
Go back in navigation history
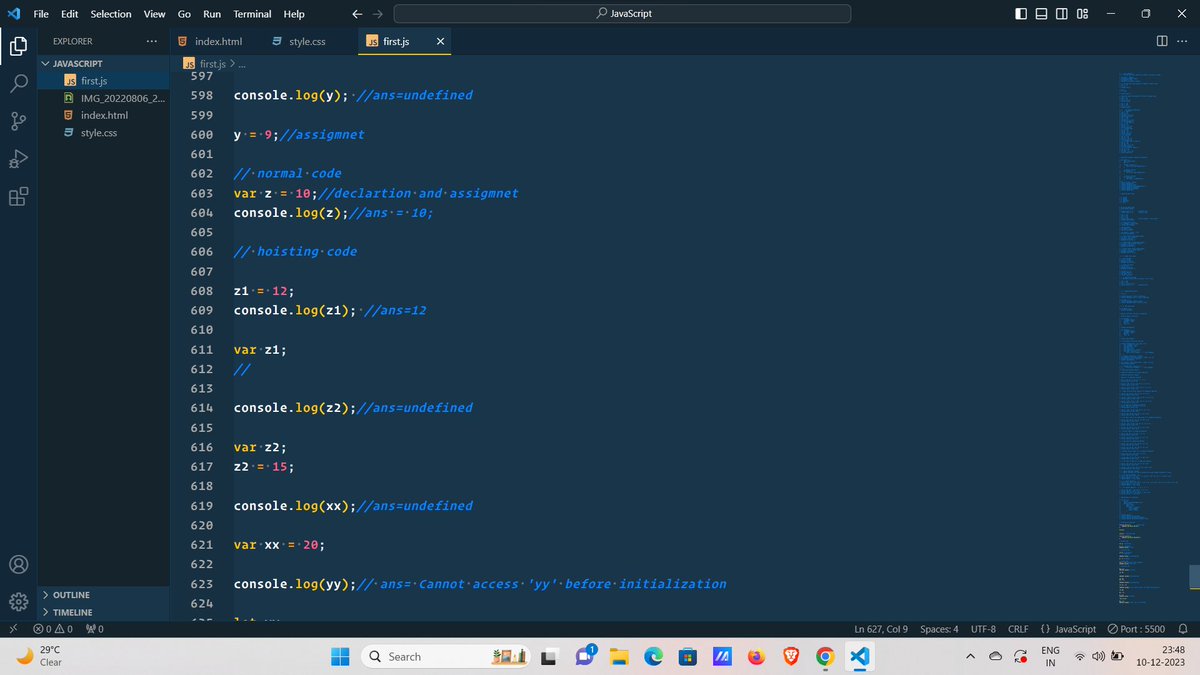point(358,14)
